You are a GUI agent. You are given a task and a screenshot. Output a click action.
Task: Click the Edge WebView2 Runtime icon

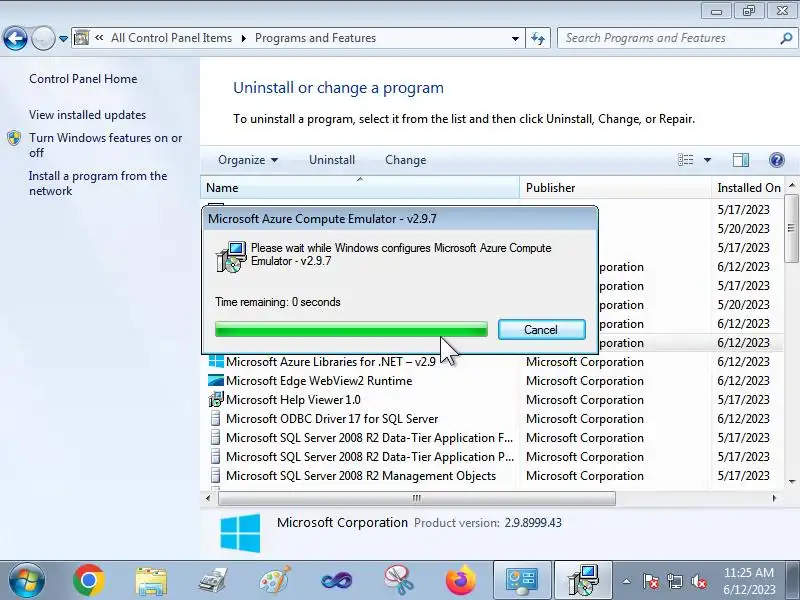[216, 381]
